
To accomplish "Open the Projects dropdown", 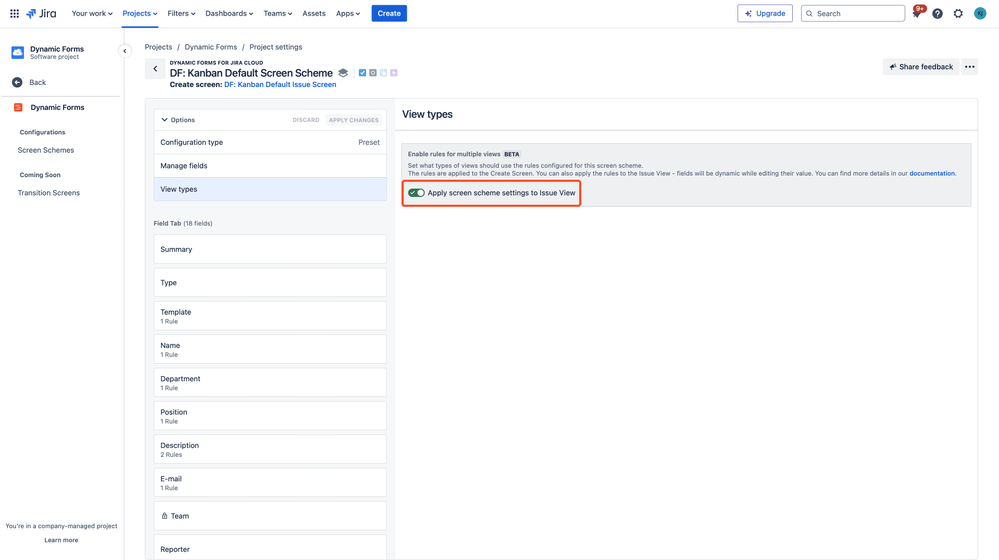I will pos(140,13).
